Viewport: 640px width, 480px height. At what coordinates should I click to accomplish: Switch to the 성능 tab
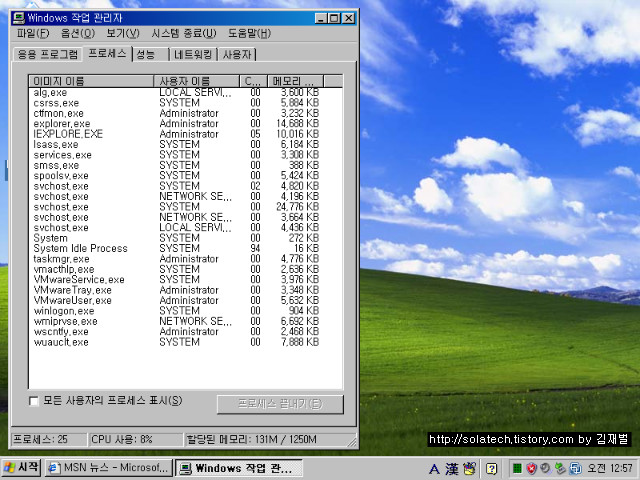[151, 54]
